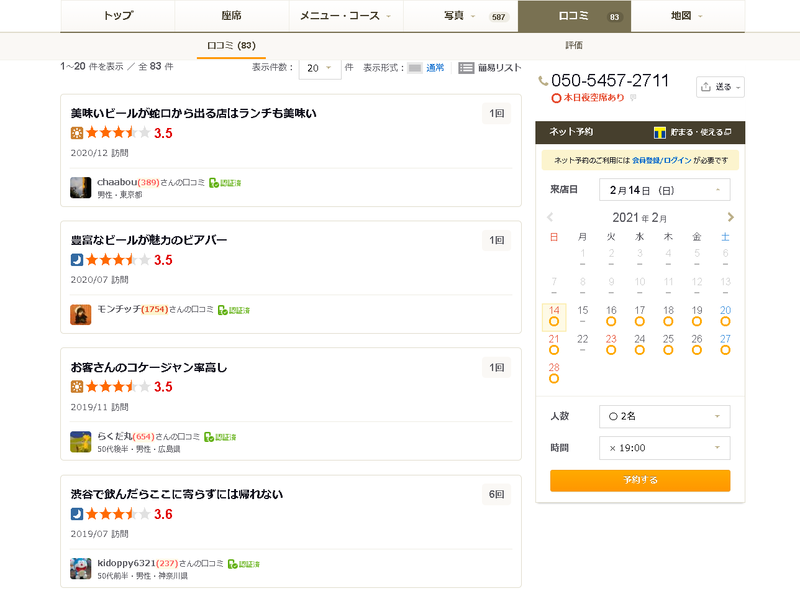Click the 2020/12 訪問 visit date
Image resolution: width=800 pixels, height=596 pixels.
tap(99, 153)
